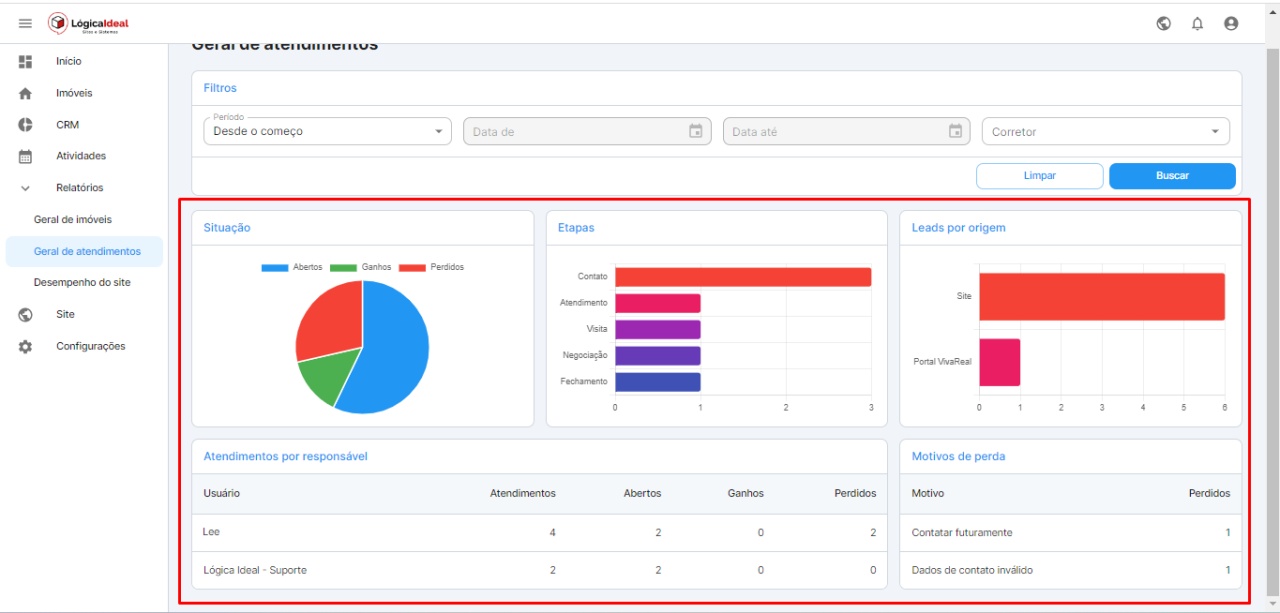Open the Período dropdown

pyautogui.click(x=327, y=131)
